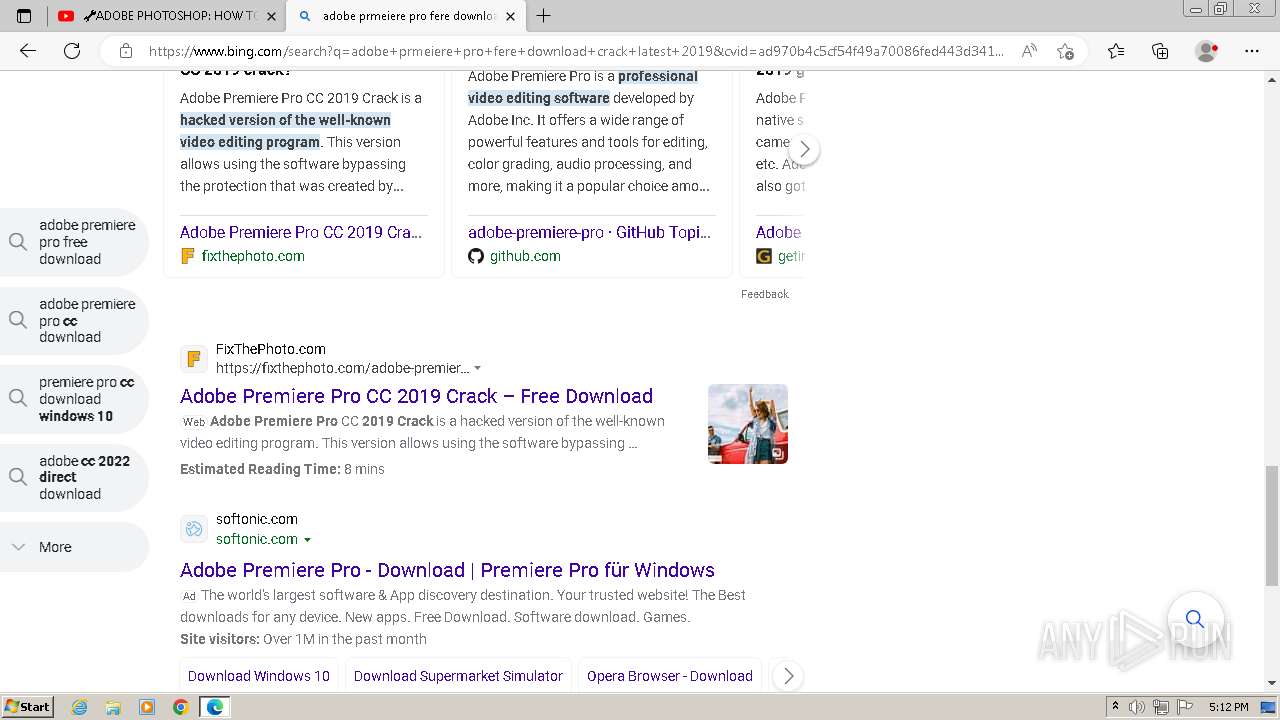1280x720 pixels.
Task: Open tab actions menu icon
Action: [24, 15]
